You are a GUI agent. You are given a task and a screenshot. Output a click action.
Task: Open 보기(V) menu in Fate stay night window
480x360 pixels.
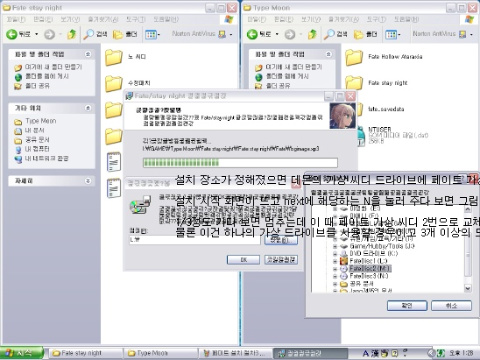tap(70, 19)
